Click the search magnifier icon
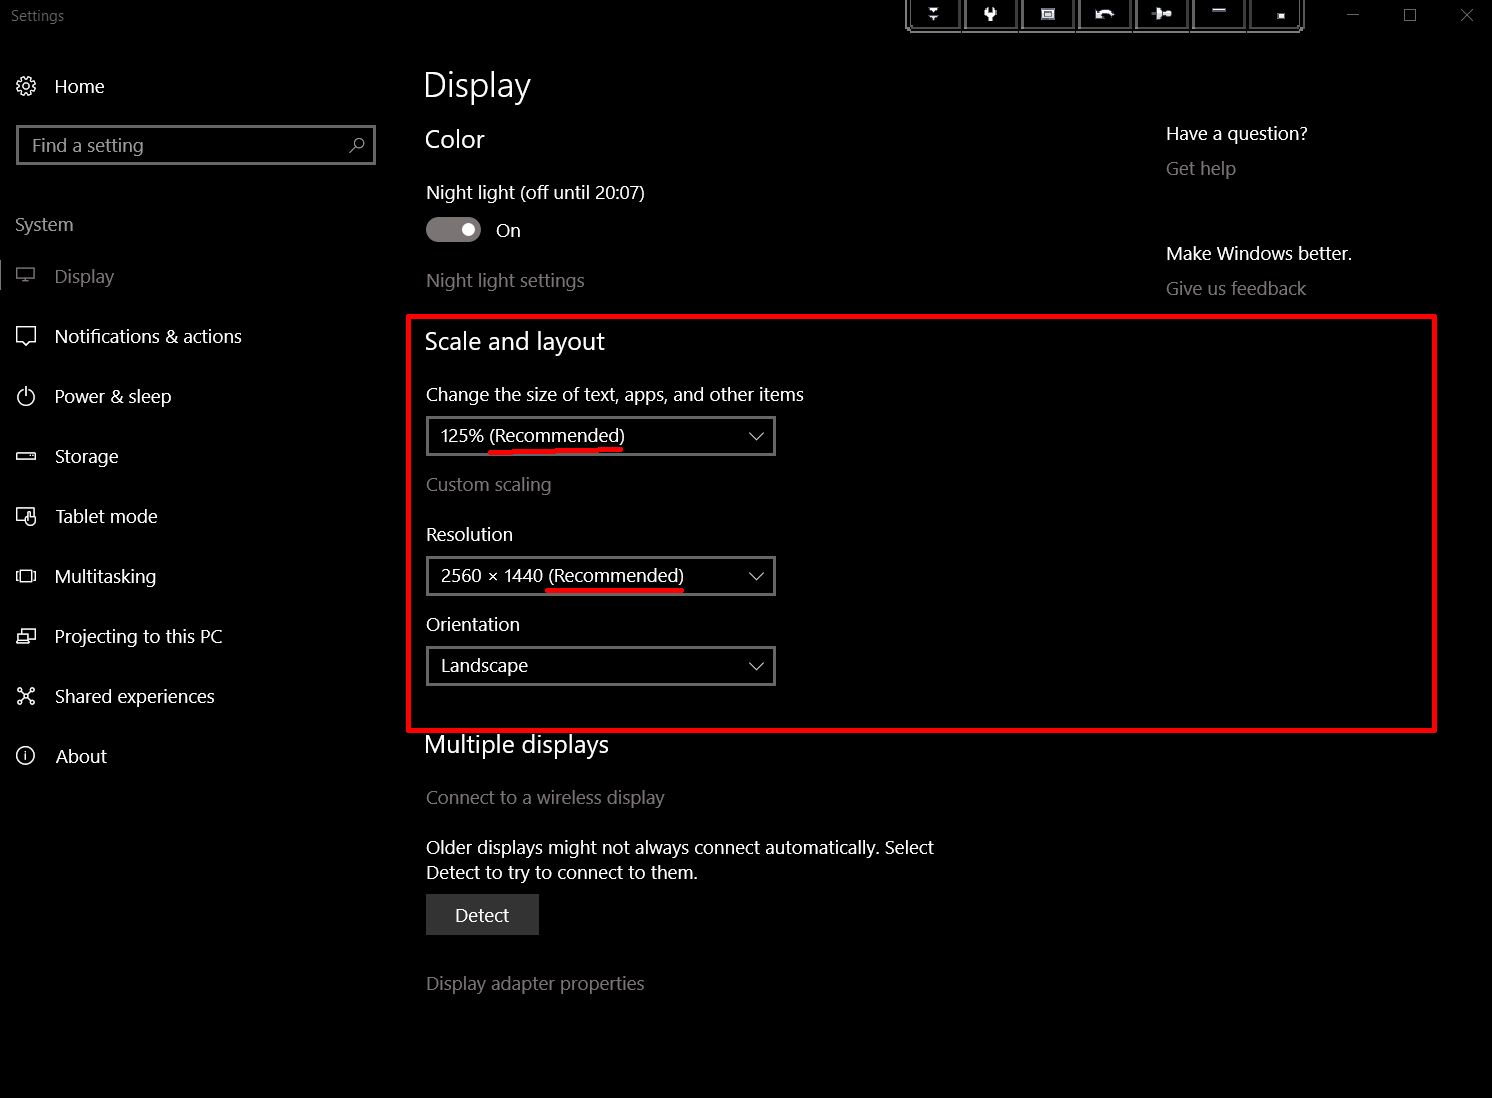Viewport: 1492px width, 1098px height. click(357, 145)
